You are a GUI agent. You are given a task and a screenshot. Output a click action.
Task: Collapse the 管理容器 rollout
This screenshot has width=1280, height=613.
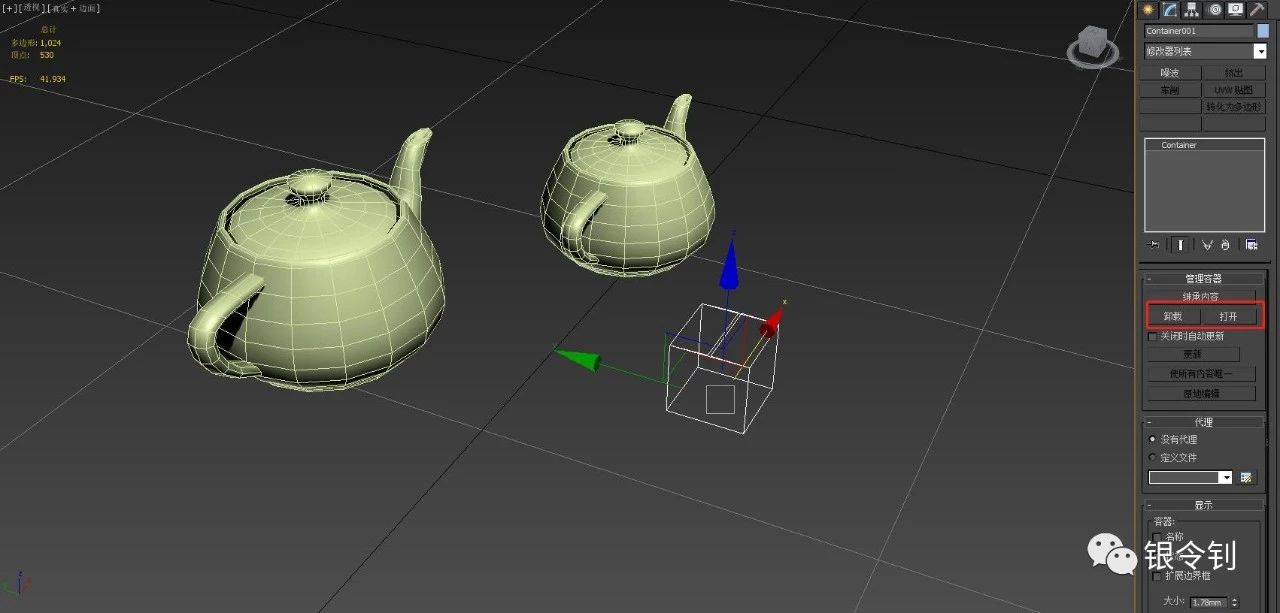(x=1204, y=279)
